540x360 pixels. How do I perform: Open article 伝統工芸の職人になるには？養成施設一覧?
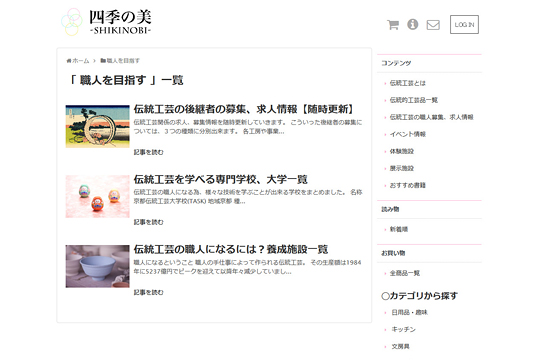click(231, 249)
